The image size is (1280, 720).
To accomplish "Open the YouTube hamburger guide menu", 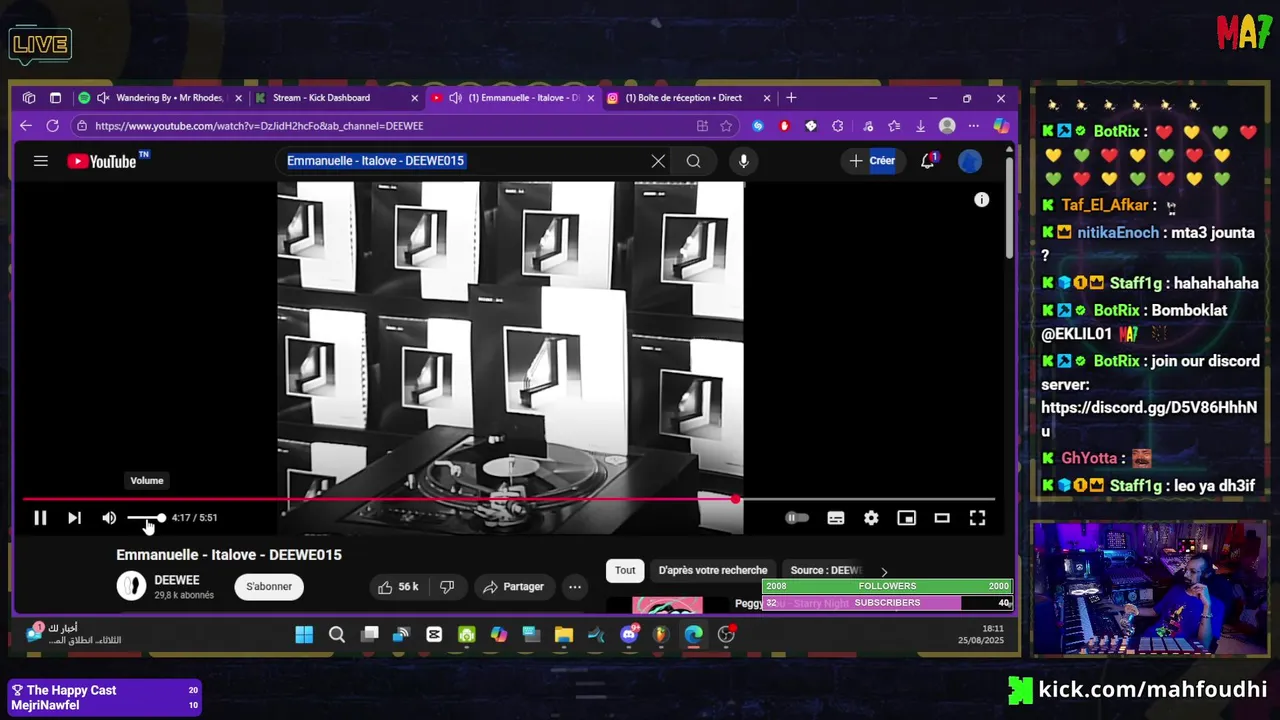I will click(41, 161).
